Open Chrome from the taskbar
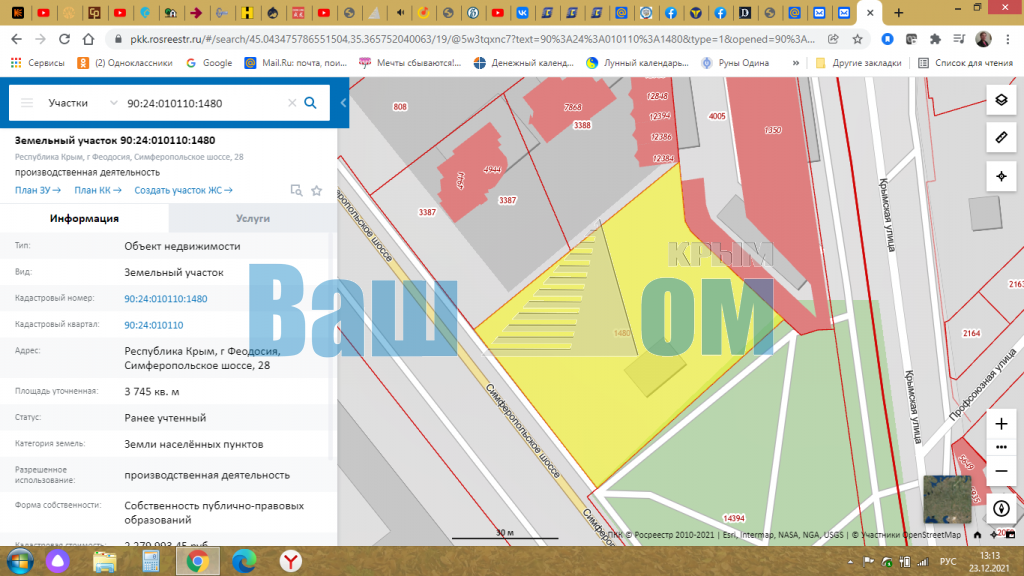 (197, 562)
